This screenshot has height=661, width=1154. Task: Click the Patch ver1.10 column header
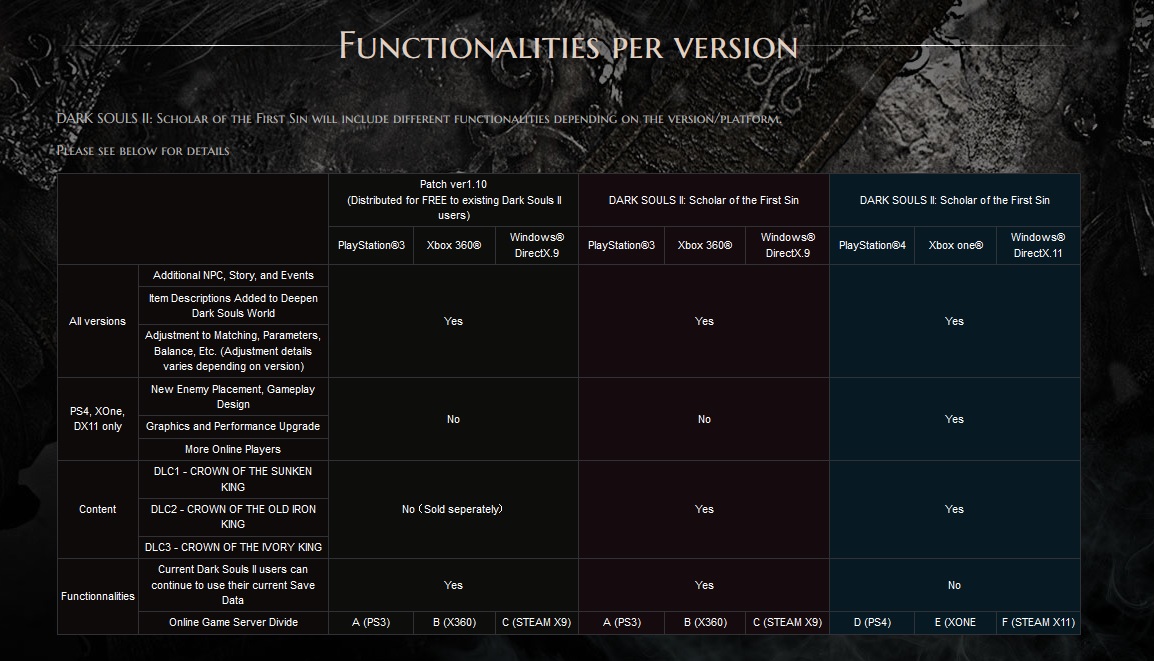click(453, 200)
